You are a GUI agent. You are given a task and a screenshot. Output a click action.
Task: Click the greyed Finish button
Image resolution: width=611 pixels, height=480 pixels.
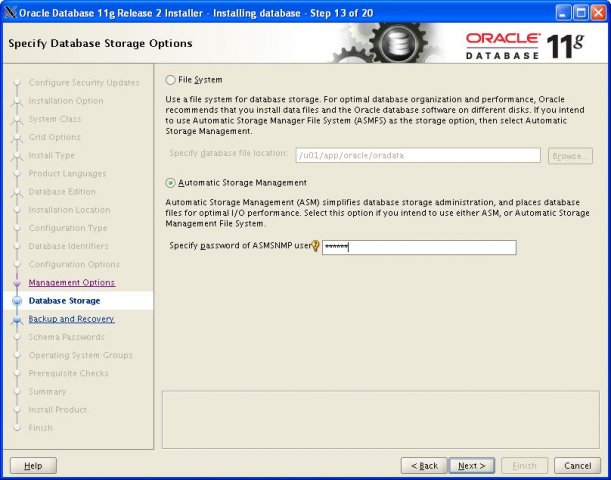pyautogui.click(x=524, y=466)
